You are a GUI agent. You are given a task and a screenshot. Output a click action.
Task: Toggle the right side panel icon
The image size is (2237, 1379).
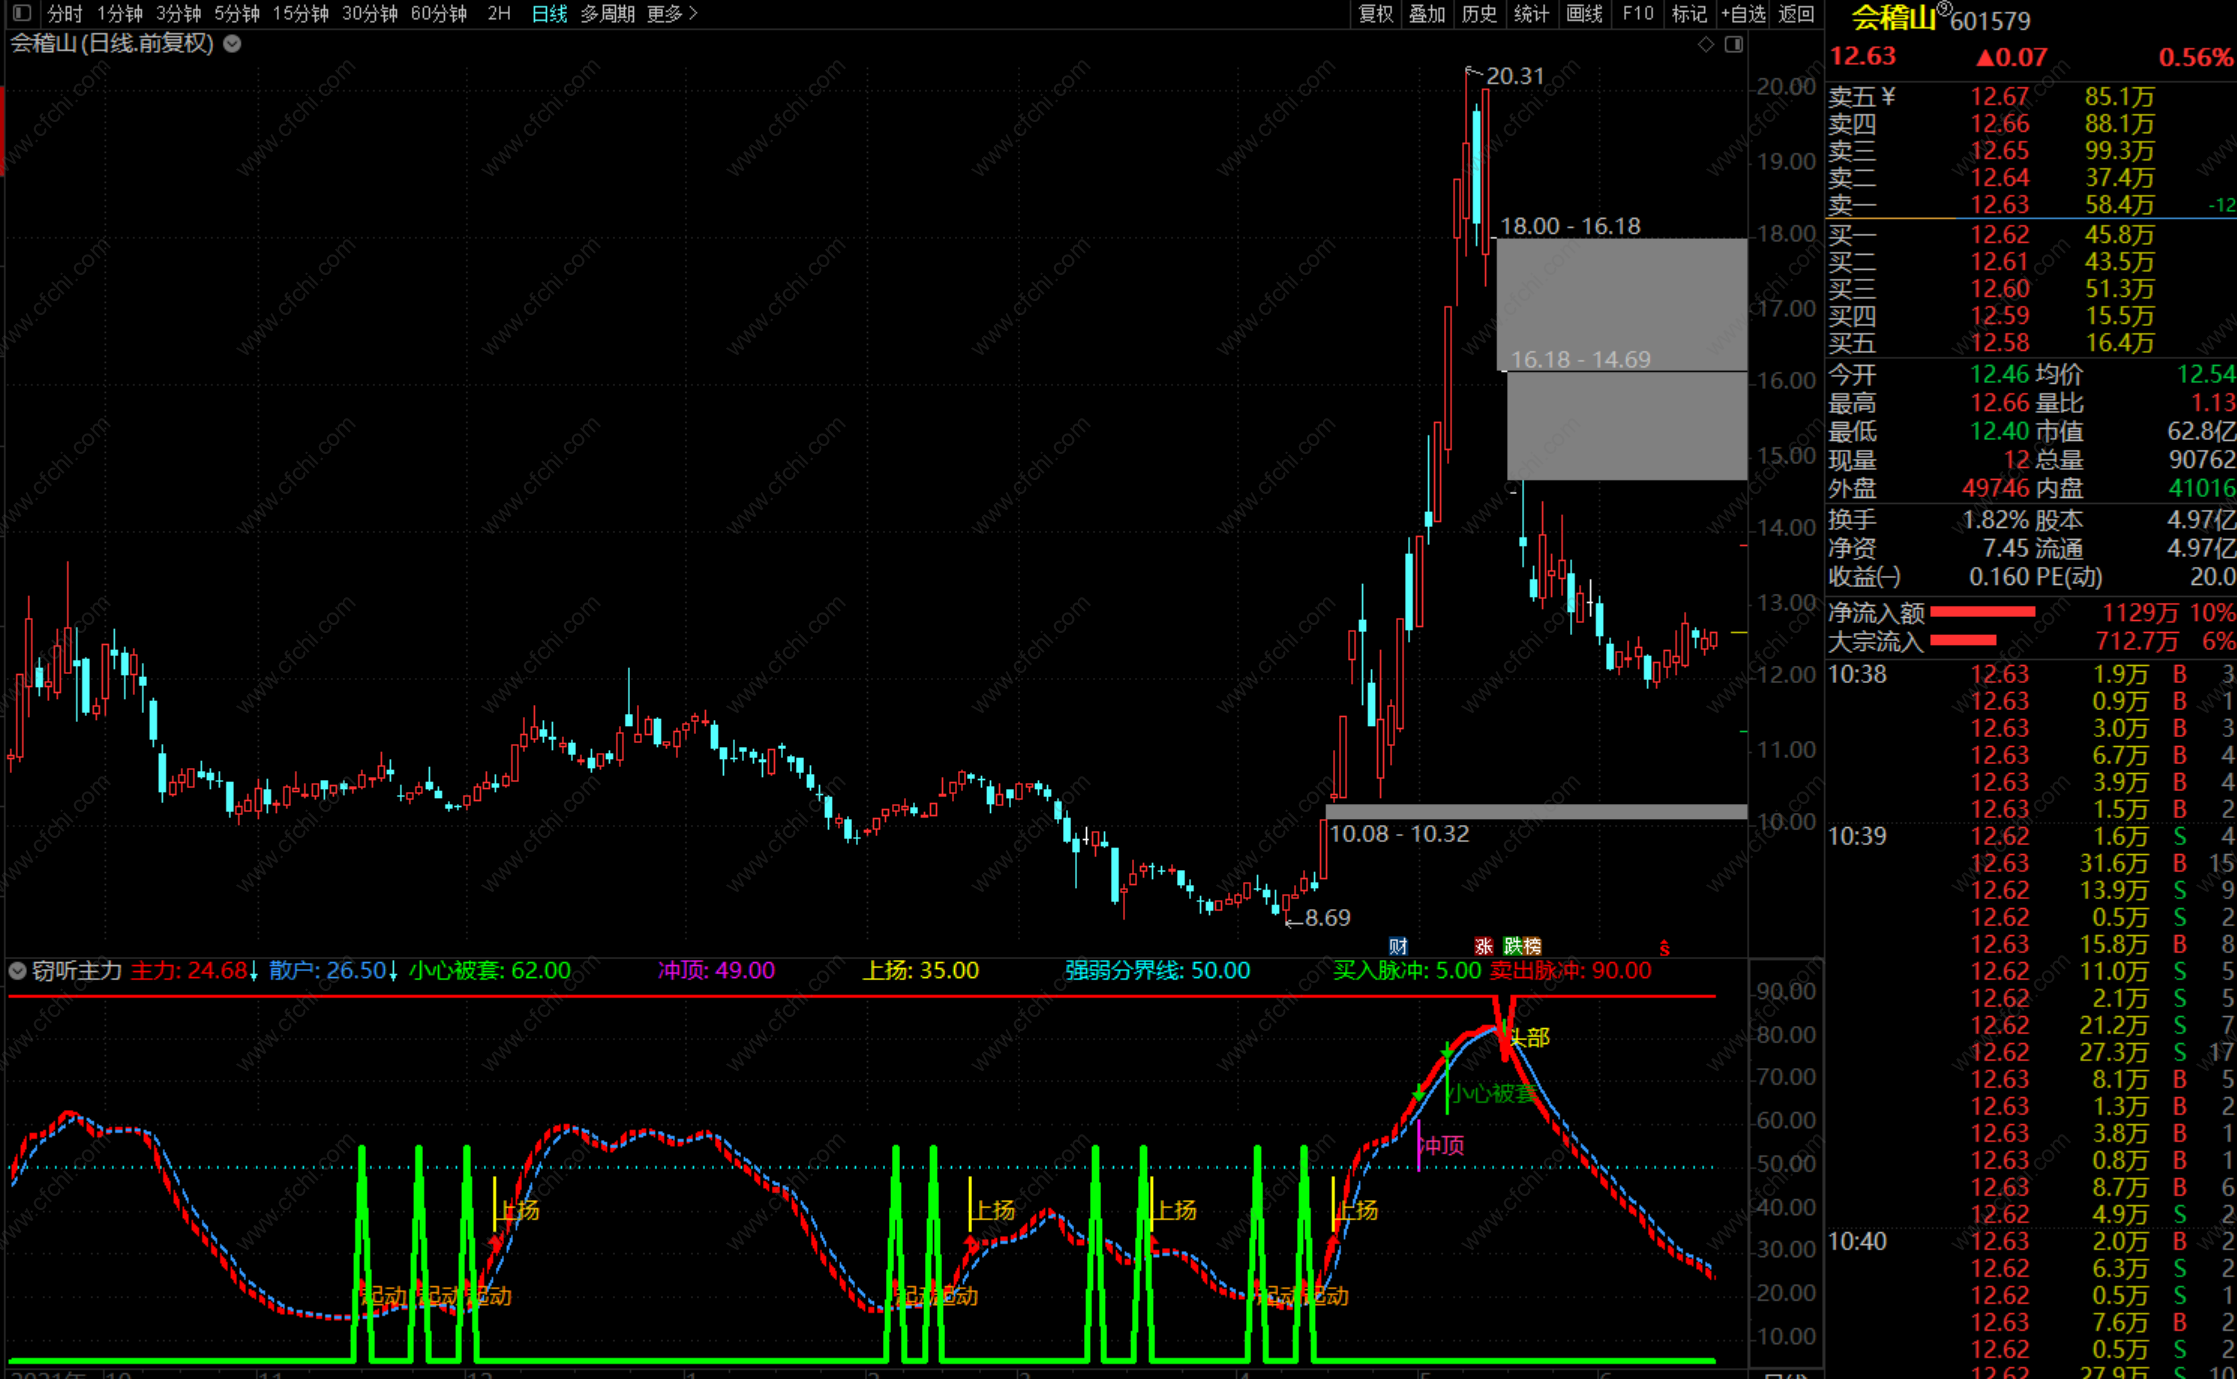(x=1733, y=44)
